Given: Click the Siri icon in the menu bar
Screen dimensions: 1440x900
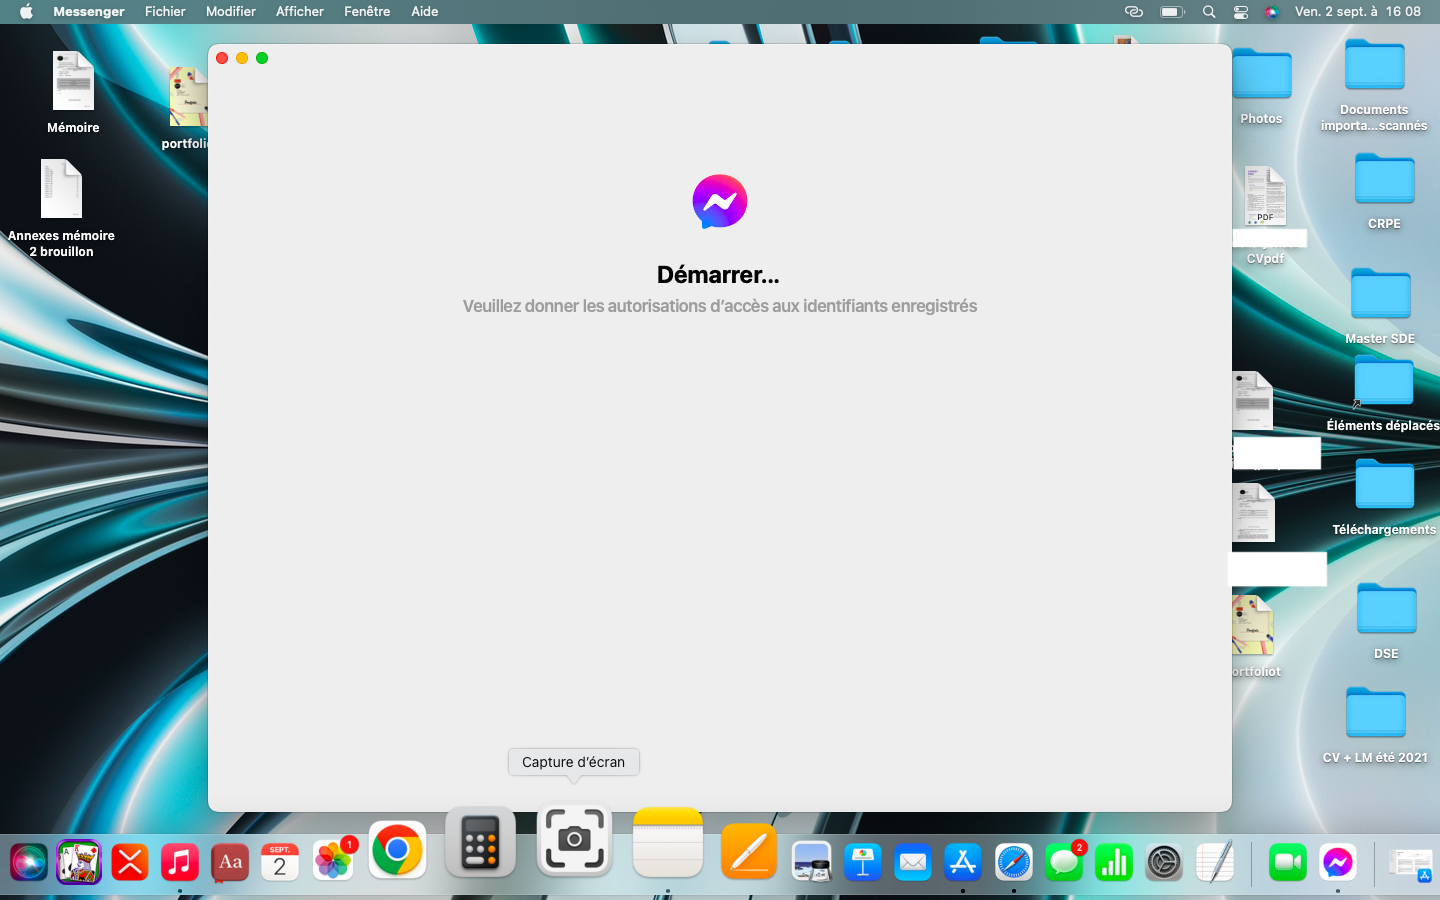Looking at the screenshot, I should pyautogui.click(x=1272, y=12).
